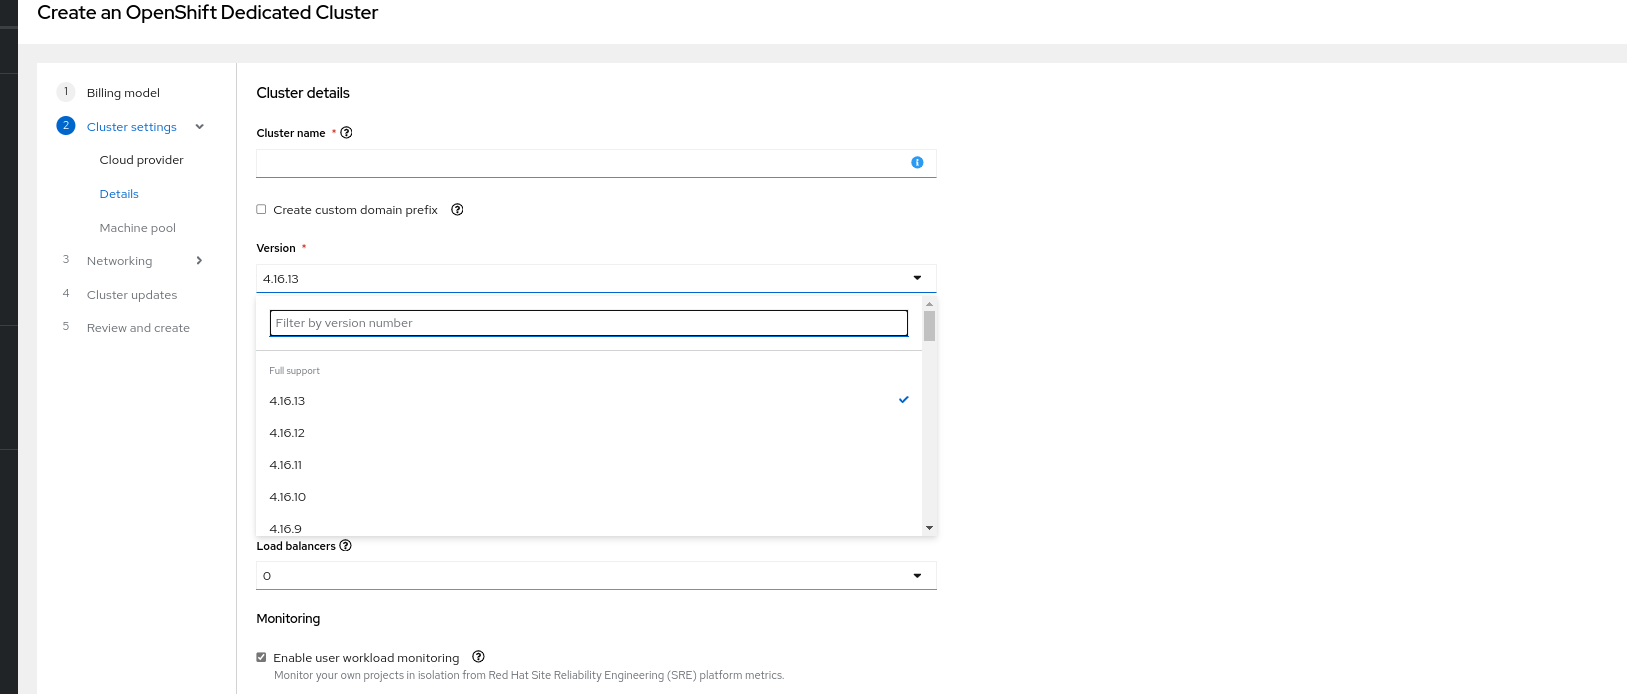The height and width of the screenshot is (694, 1627).
Task: Open Details sub-step
Action: 119,194
